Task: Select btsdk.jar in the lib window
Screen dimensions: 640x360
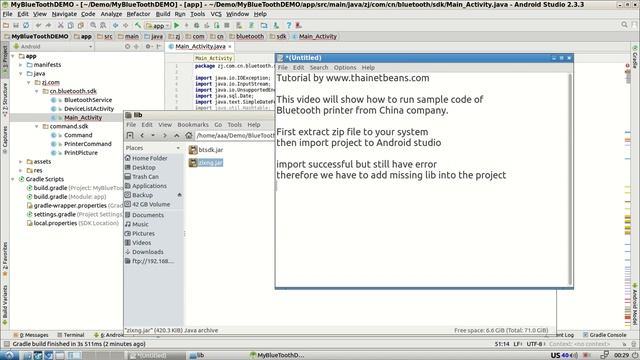Action: (x=206, y=150)
